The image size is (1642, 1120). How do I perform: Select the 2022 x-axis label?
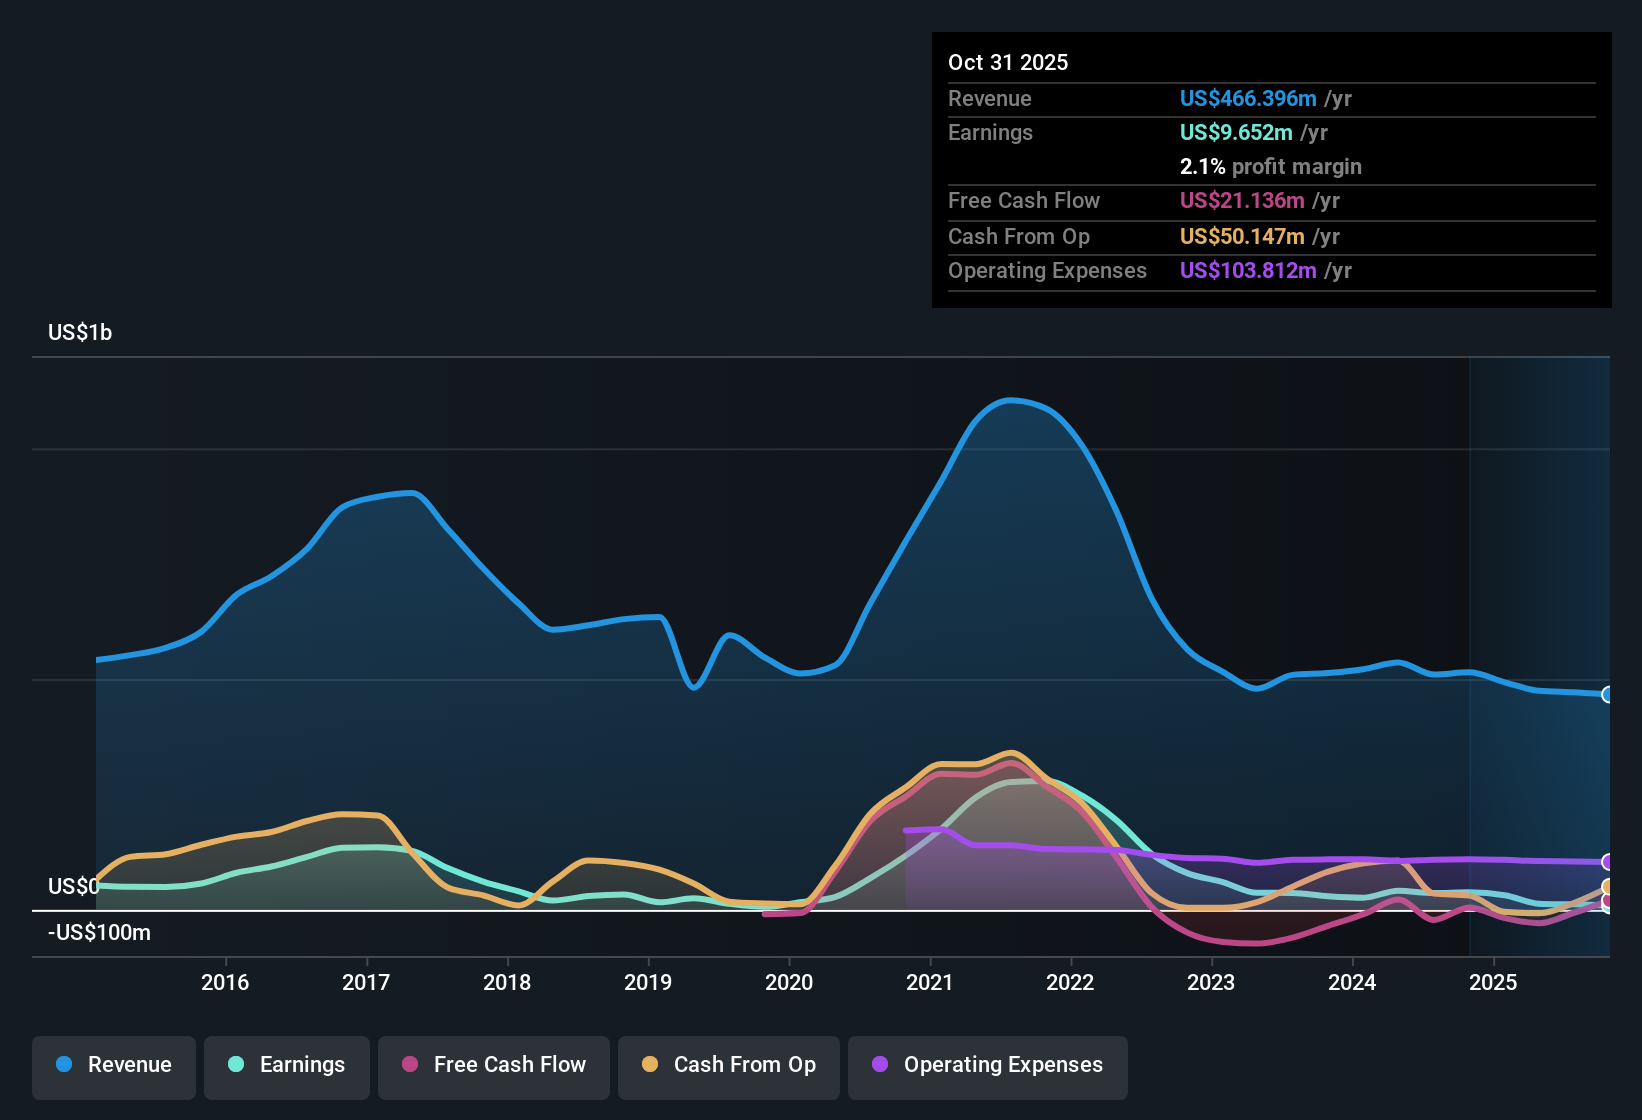[x=1070, y=982]
